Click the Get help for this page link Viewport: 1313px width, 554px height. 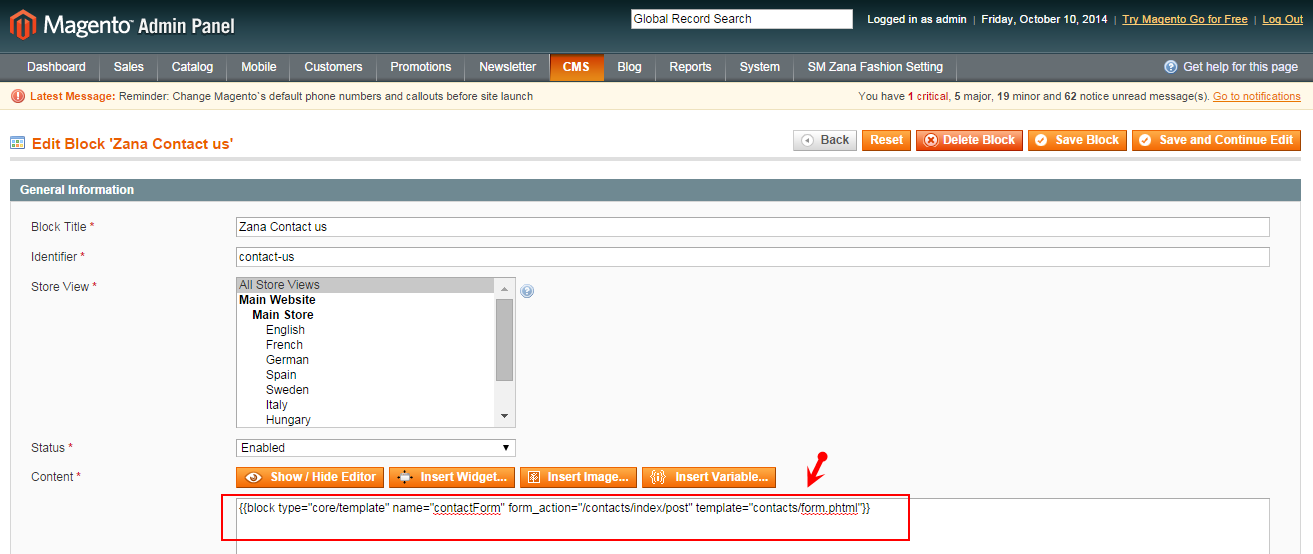pos(1240,67)
